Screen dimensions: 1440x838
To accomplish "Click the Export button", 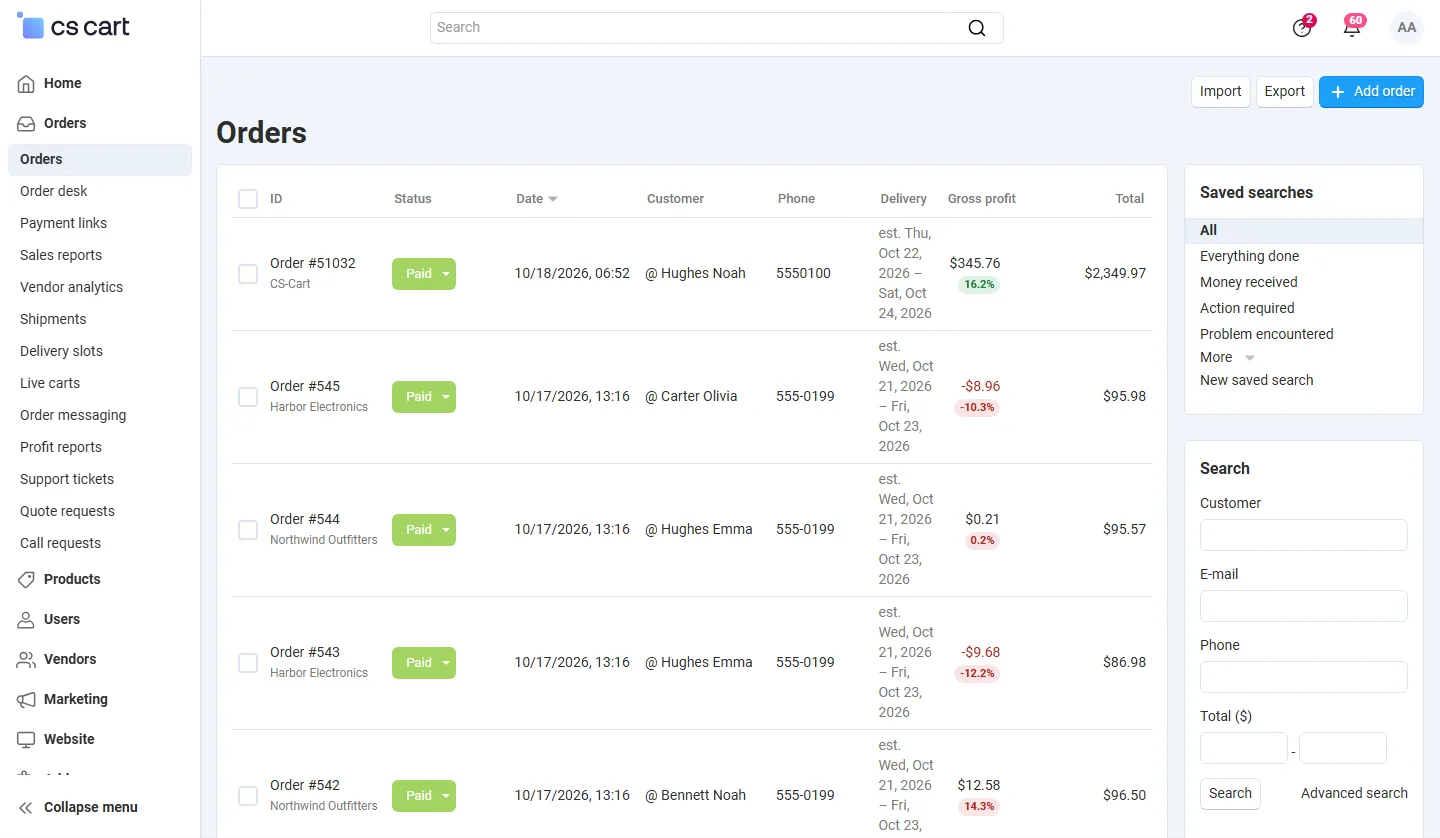I will point(1285,92).
